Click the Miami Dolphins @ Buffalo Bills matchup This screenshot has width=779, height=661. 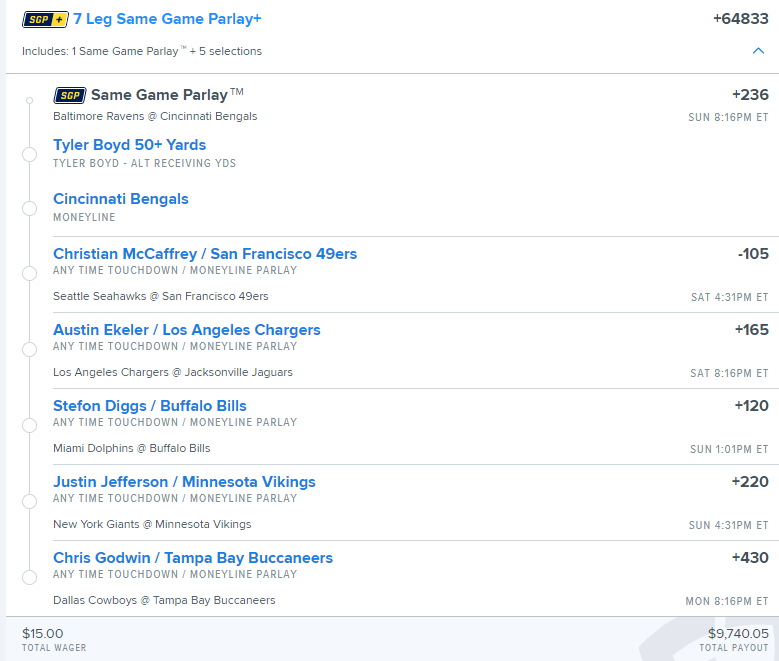tap(132, 448)
